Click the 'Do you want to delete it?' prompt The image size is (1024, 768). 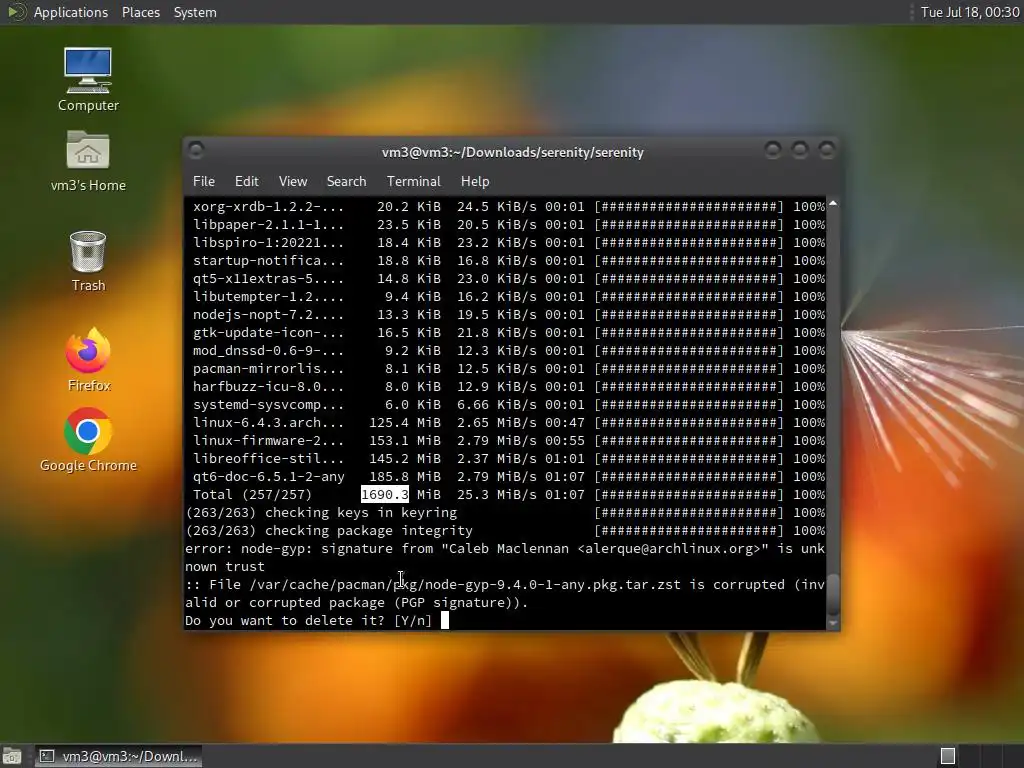(308, 620)
